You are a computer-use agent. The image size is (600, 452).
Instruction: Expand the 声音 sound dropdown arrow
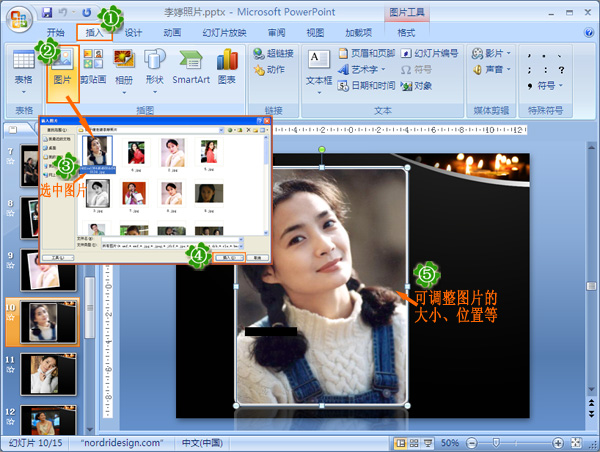click(509, 70)
